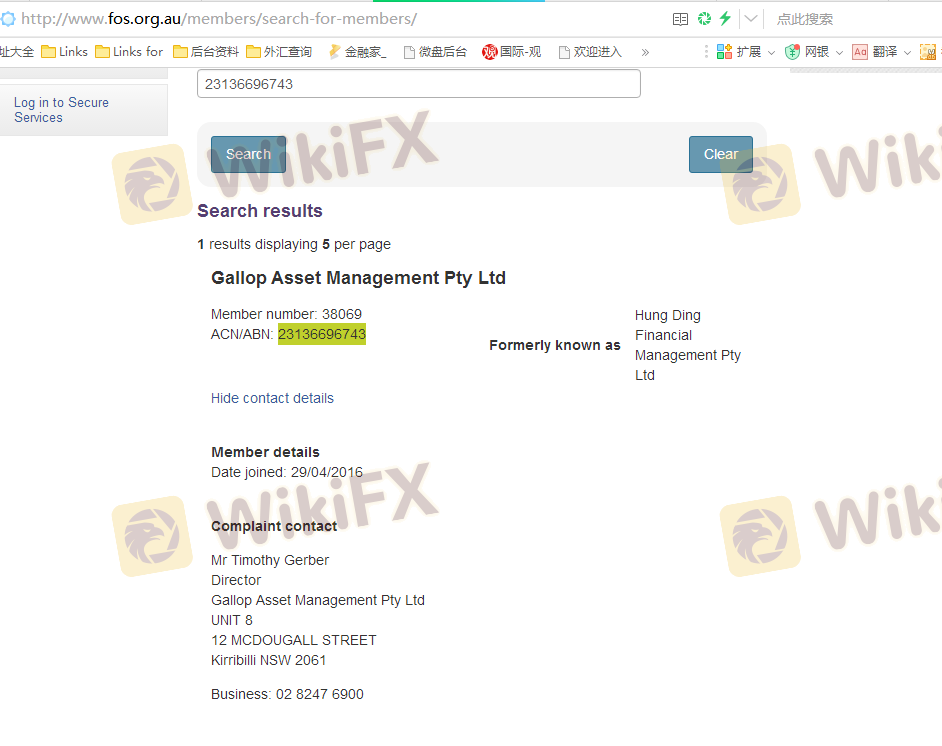Click Formerly known as label

[555, 345]
